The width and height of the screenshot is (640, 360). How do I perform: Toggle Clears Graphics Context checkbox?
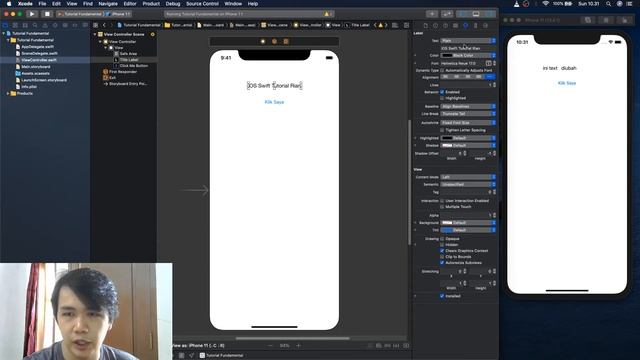click(442, 251)
